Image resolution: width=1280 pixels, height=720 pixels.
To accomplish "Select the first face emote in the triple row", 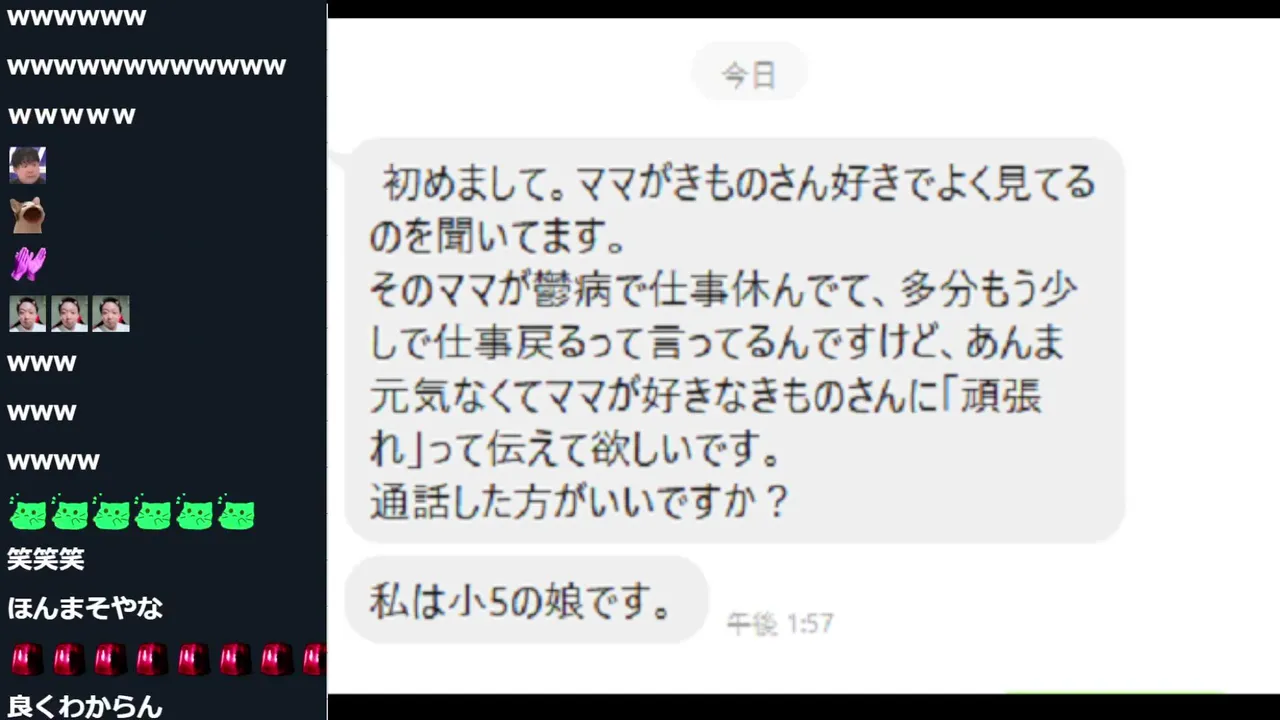I will (27, 313).
